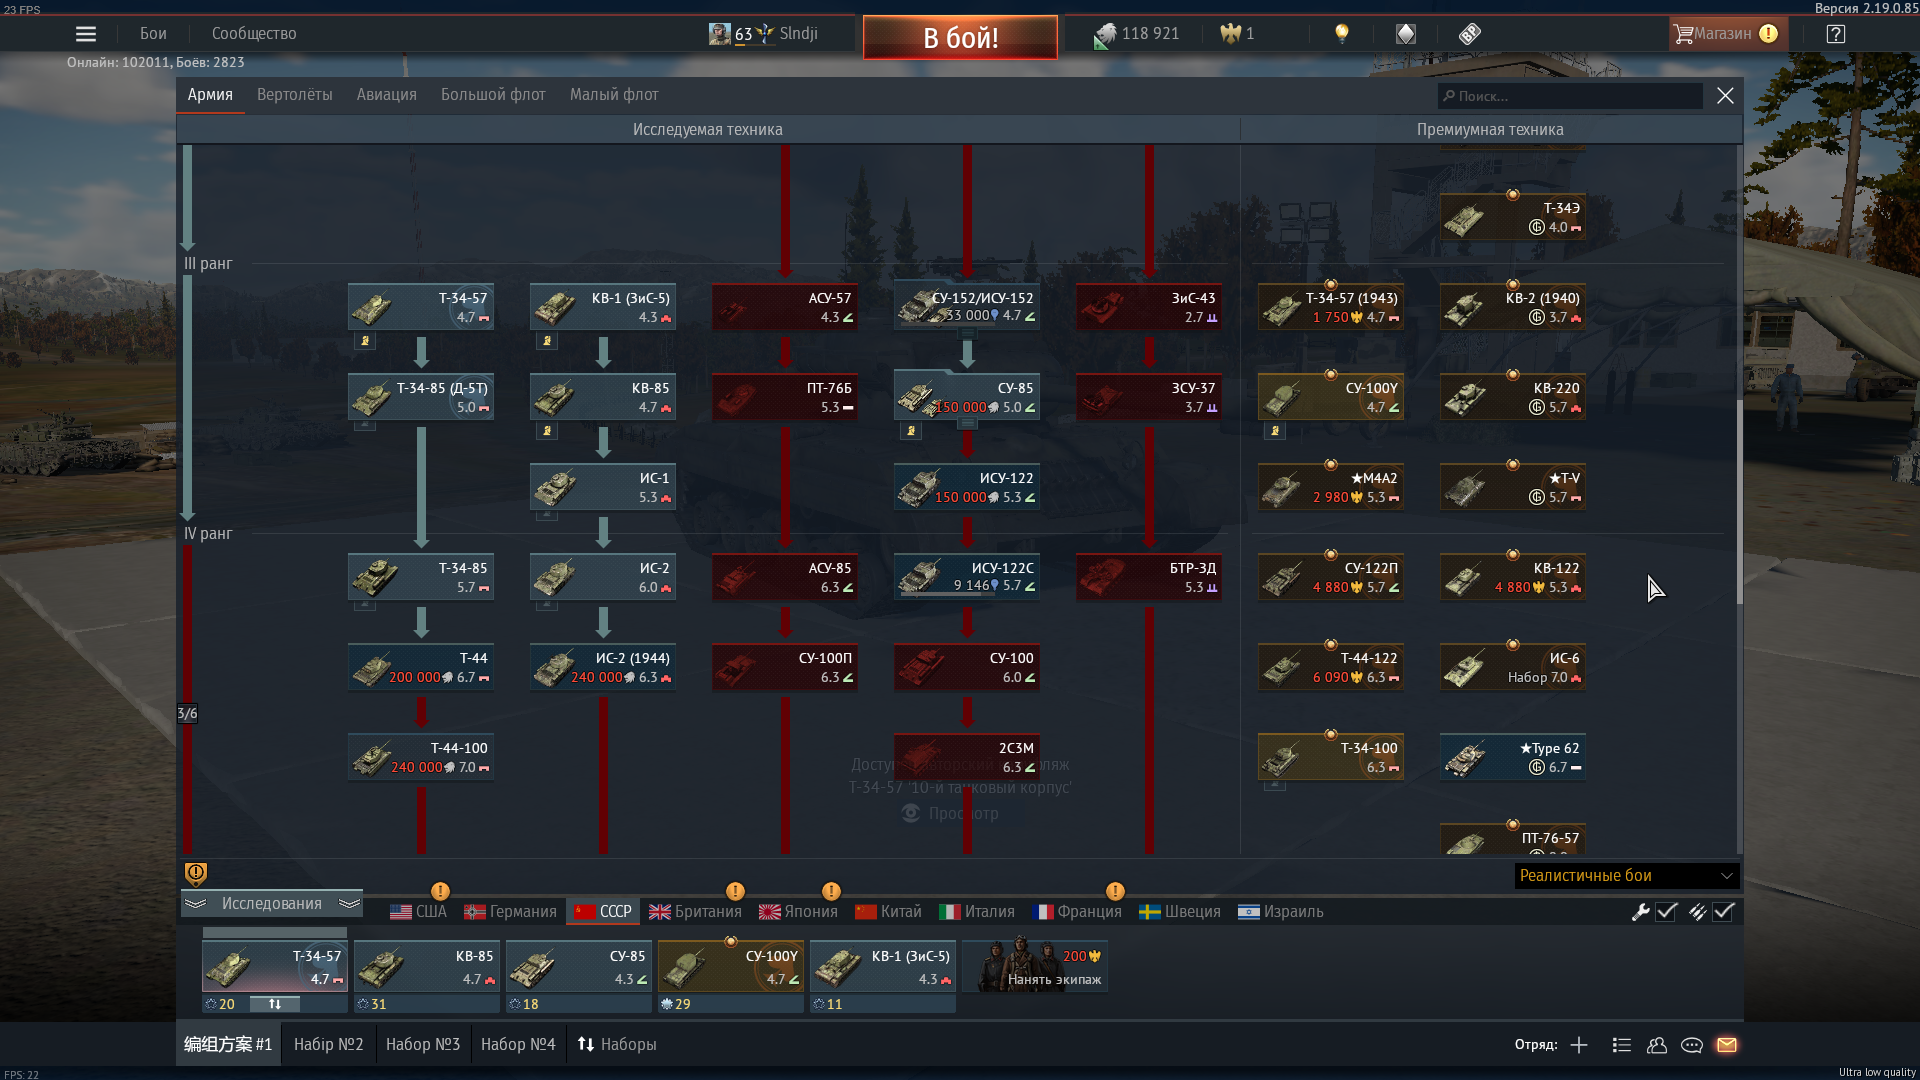Open the Сообщество menu
The width and height of the screenshot is (1920, 1080).
(254, 34)
